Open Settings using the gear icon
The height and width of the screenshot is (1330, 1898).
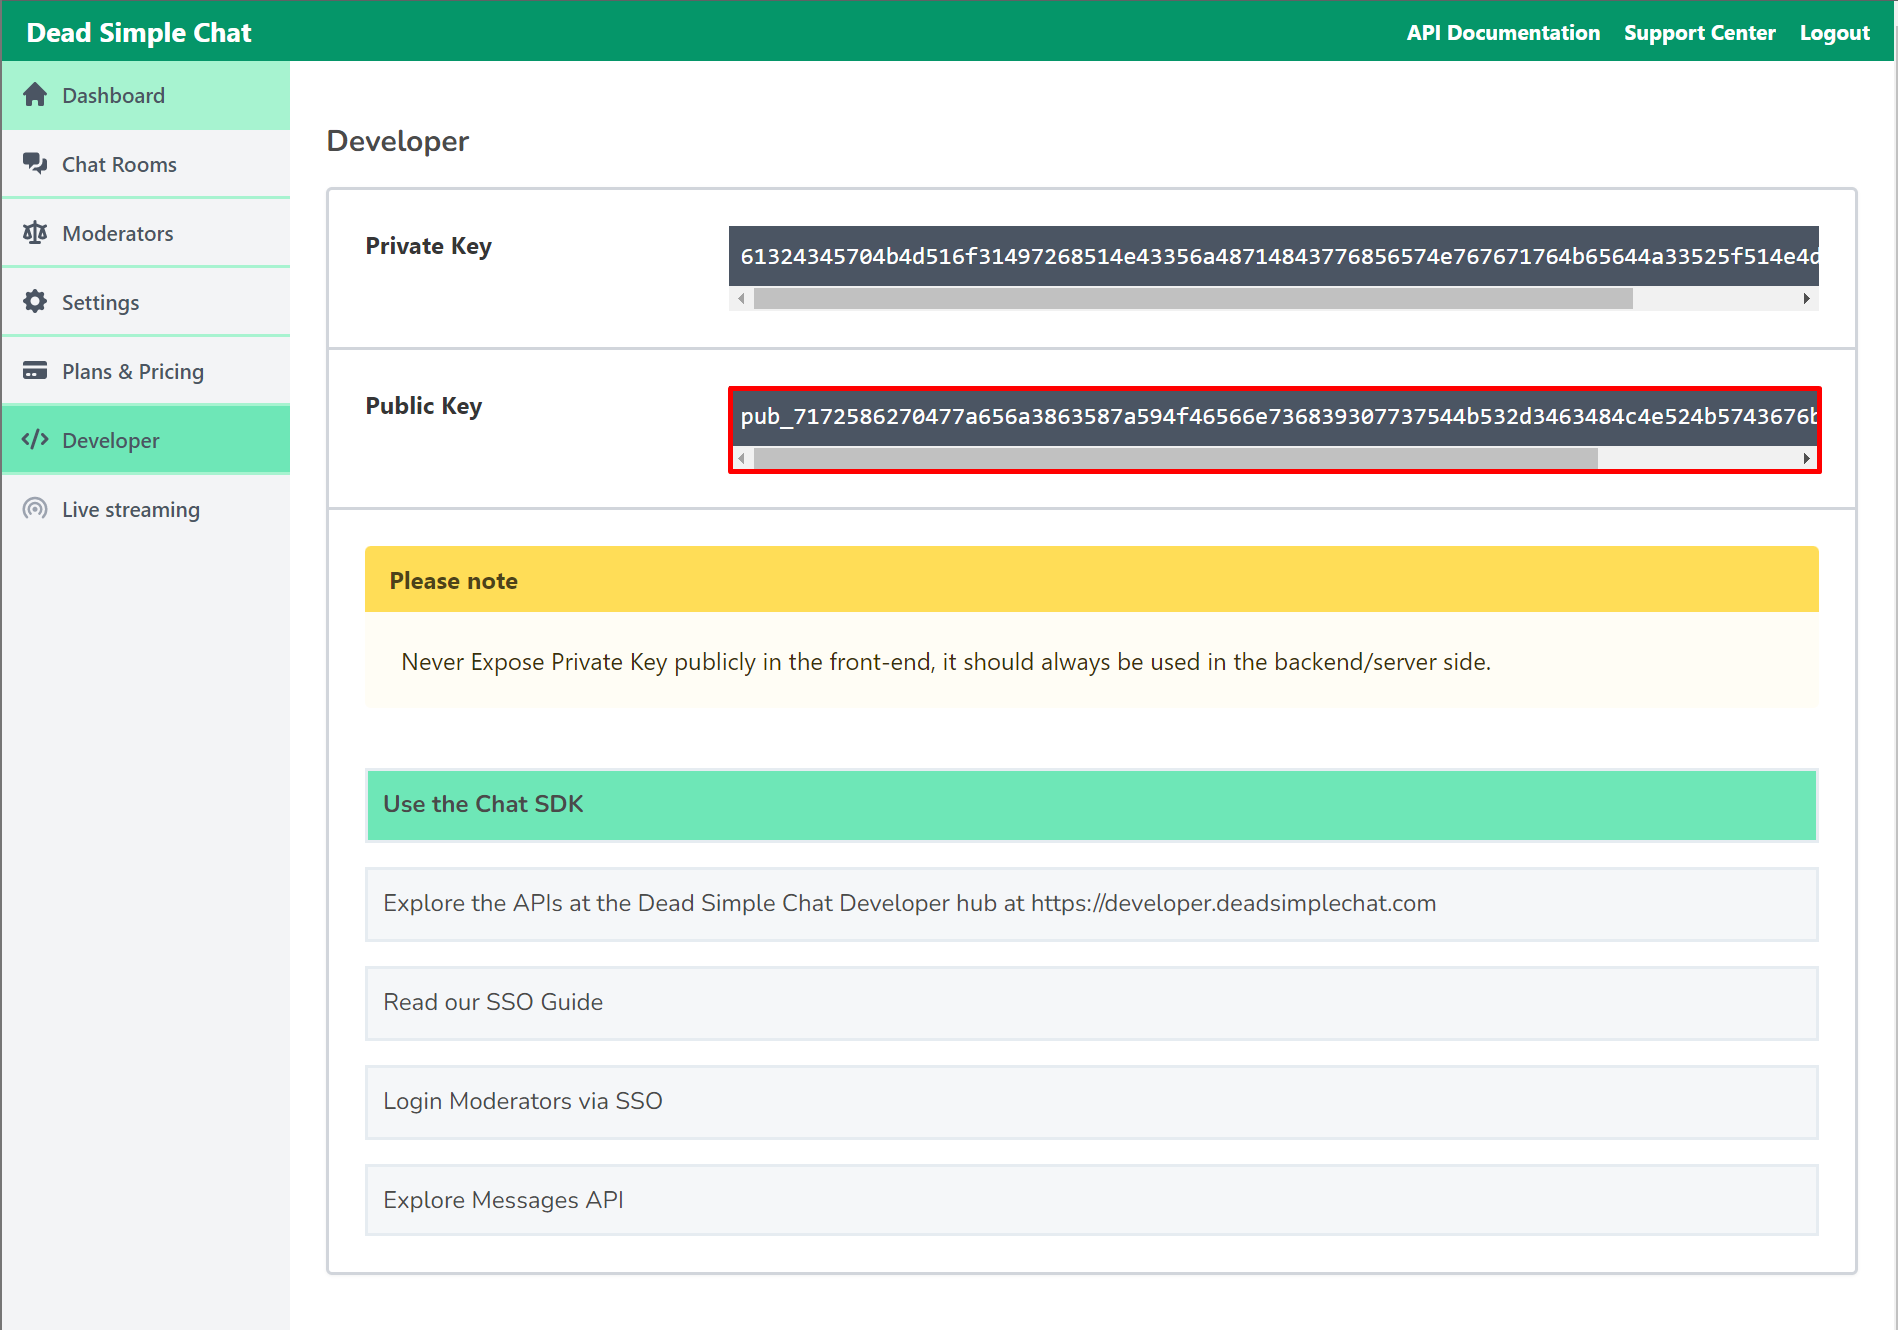(36, 301)
